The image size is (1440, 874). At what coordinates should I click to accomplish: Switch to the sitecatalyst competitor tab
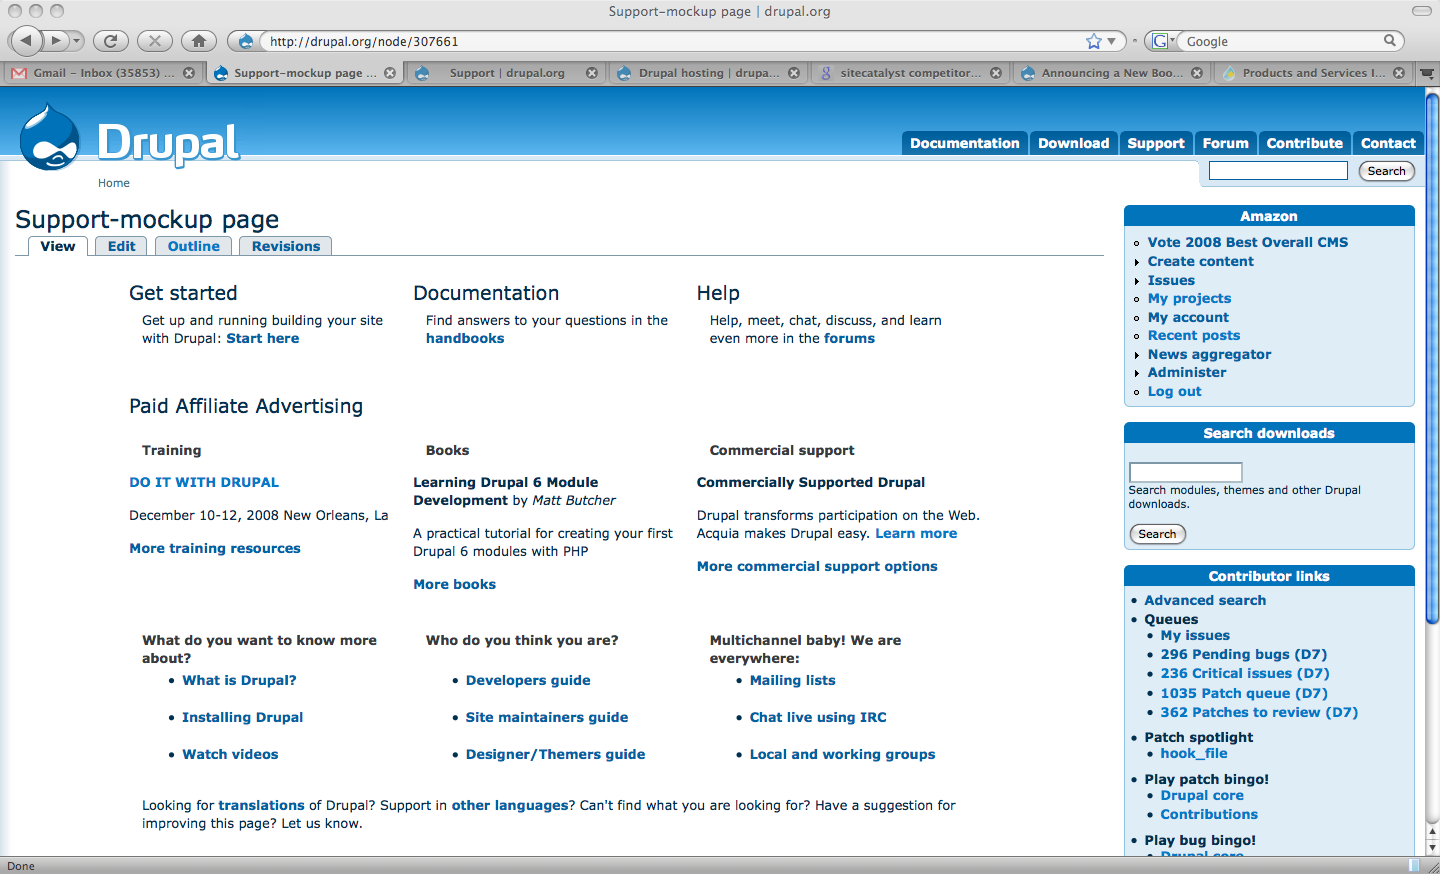pyautogui.click(x=910, y=73)
